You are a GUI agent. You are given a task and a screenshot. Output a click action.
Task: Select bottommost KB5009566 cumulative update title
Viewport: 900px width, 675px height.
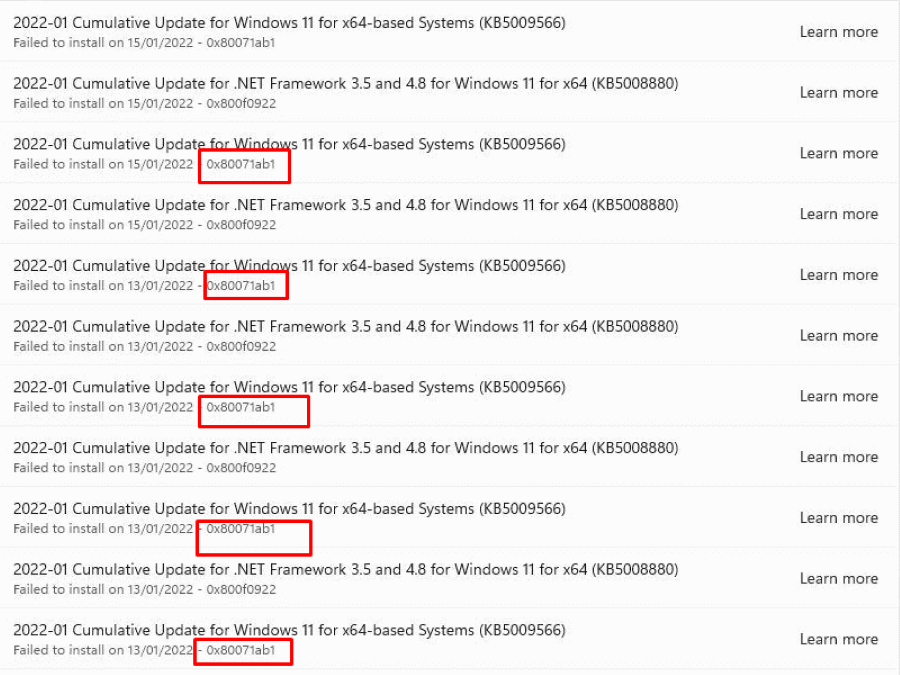[x=289, y=630]
